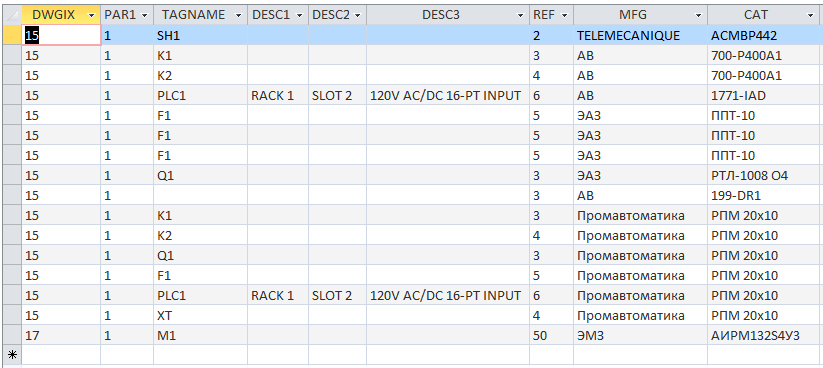This screenshot has width=823, height=368.
Task: Click the DWGIX edit field in the SH1 row
Action: [x=61, y=35]
